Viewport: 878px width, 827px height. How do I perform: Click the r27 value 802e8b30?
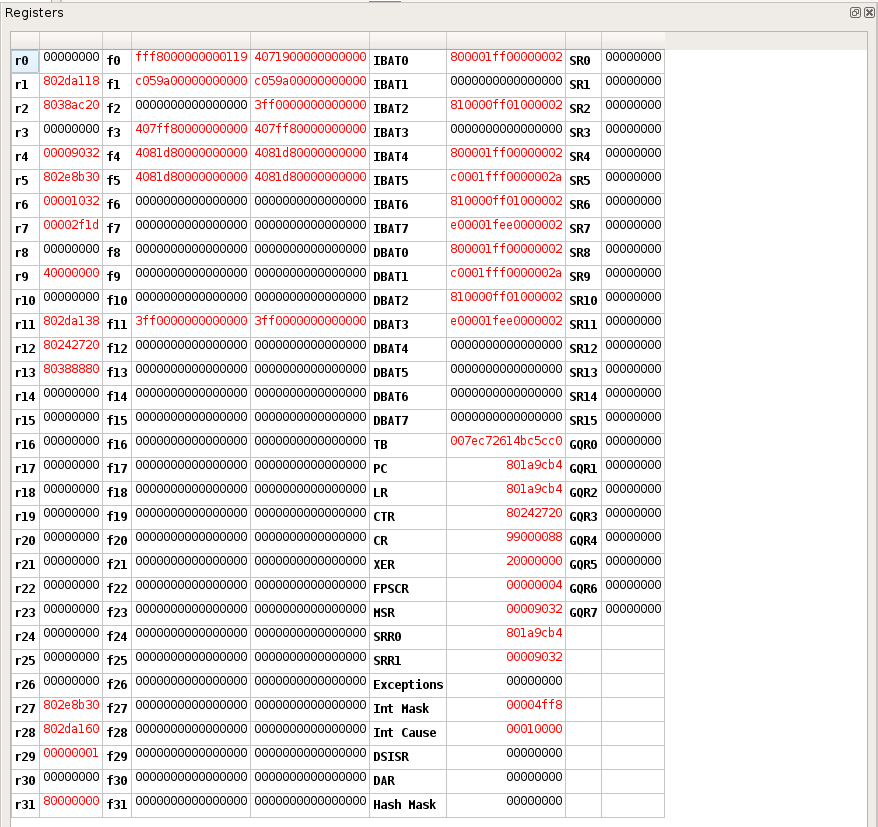(71, 705)
